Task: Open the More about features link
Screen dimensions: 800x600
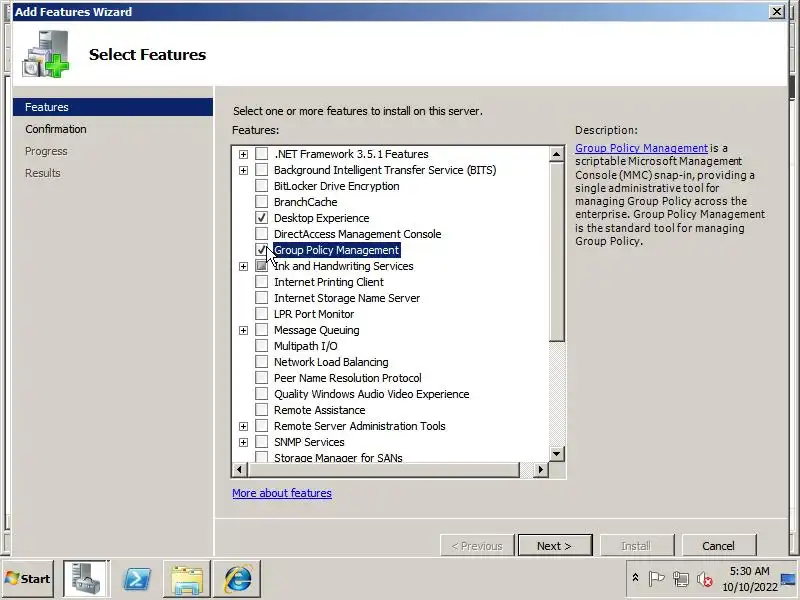Action: [x=282, y=493]
